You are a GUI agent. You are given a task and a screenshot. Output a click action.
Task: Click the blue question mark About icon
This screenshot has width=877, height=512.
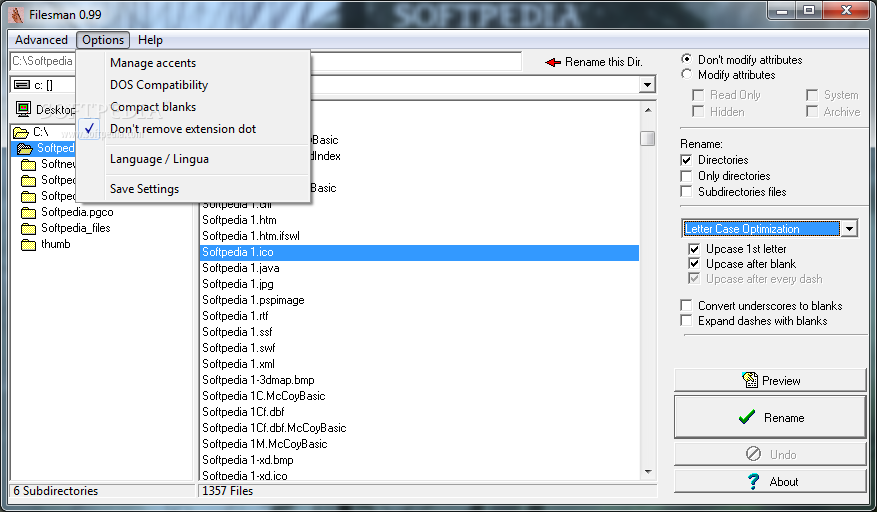[754, 481]
